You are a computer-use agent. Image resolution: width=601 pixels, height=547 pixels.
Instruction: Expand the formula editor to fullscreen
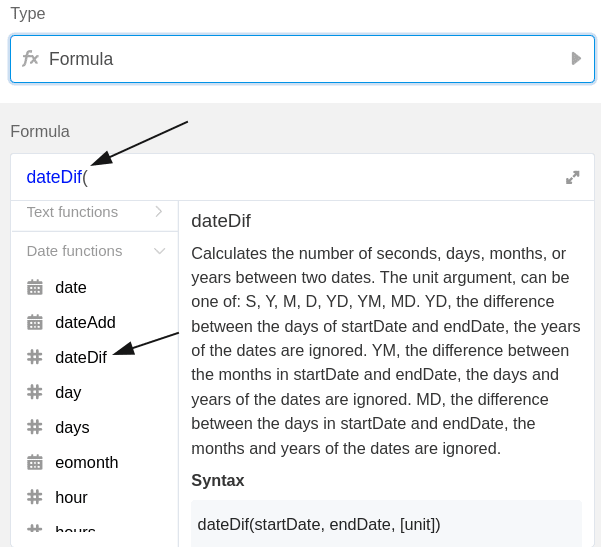point(573,178)
